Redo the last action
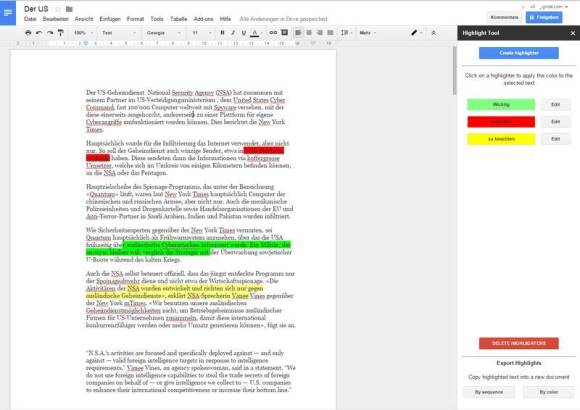This screenshot has height=410, width=580. click(50, 33)
